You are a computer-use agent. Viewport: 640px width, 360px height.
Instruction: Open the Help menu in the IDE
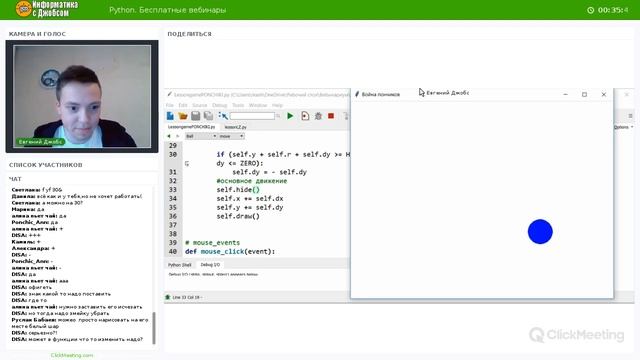click(x=277, y=105)
